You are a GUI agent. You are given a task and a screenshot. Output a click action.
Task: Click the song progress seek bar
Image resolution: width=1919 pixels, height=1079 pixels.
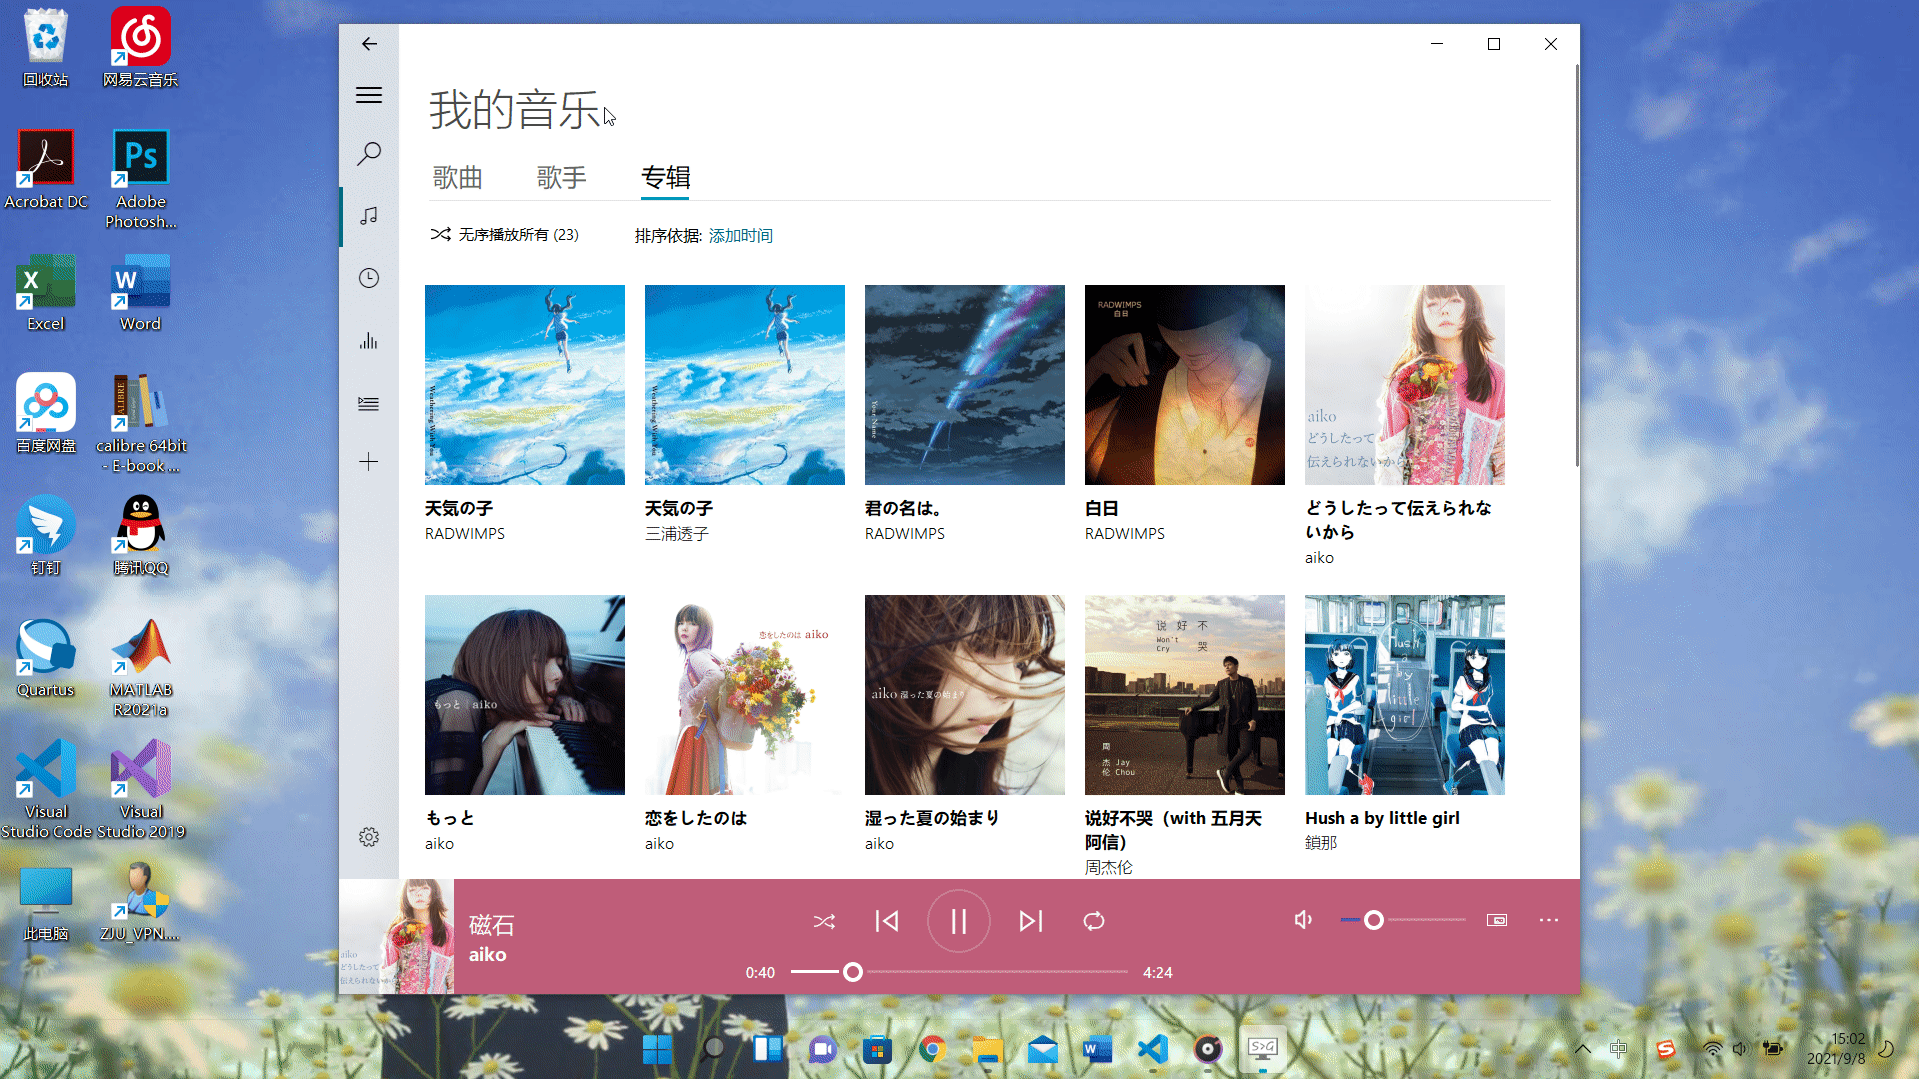(x=959, y=972)
